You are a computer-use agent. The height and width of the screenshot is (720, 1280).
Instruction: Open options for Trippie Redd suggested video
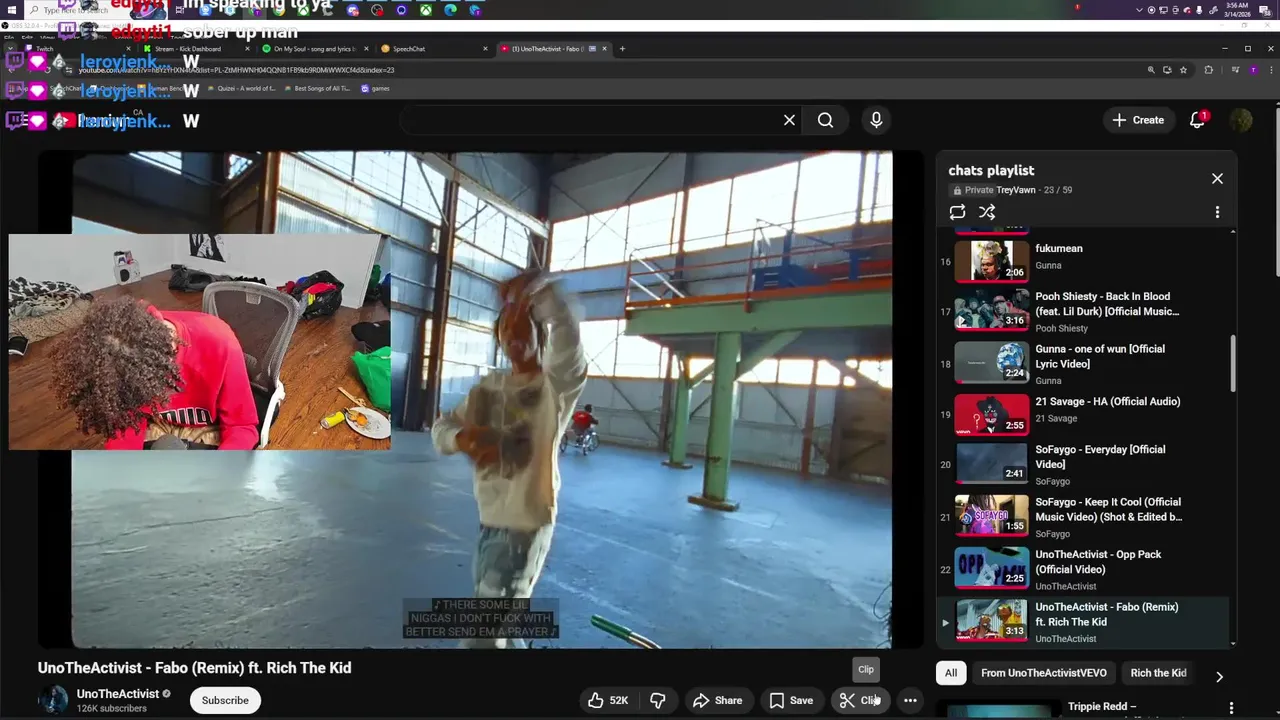click(1231, 707)
